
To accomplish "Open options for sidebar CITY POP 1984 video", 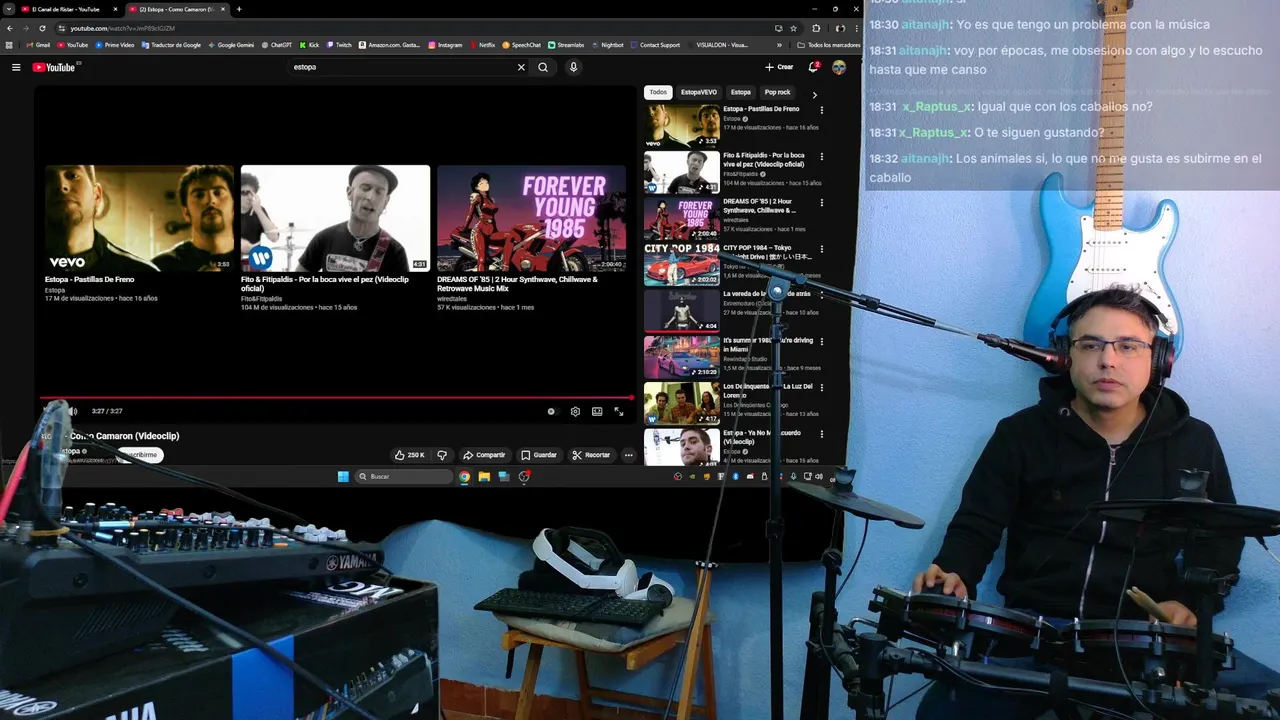I will (x=822, y=249).
